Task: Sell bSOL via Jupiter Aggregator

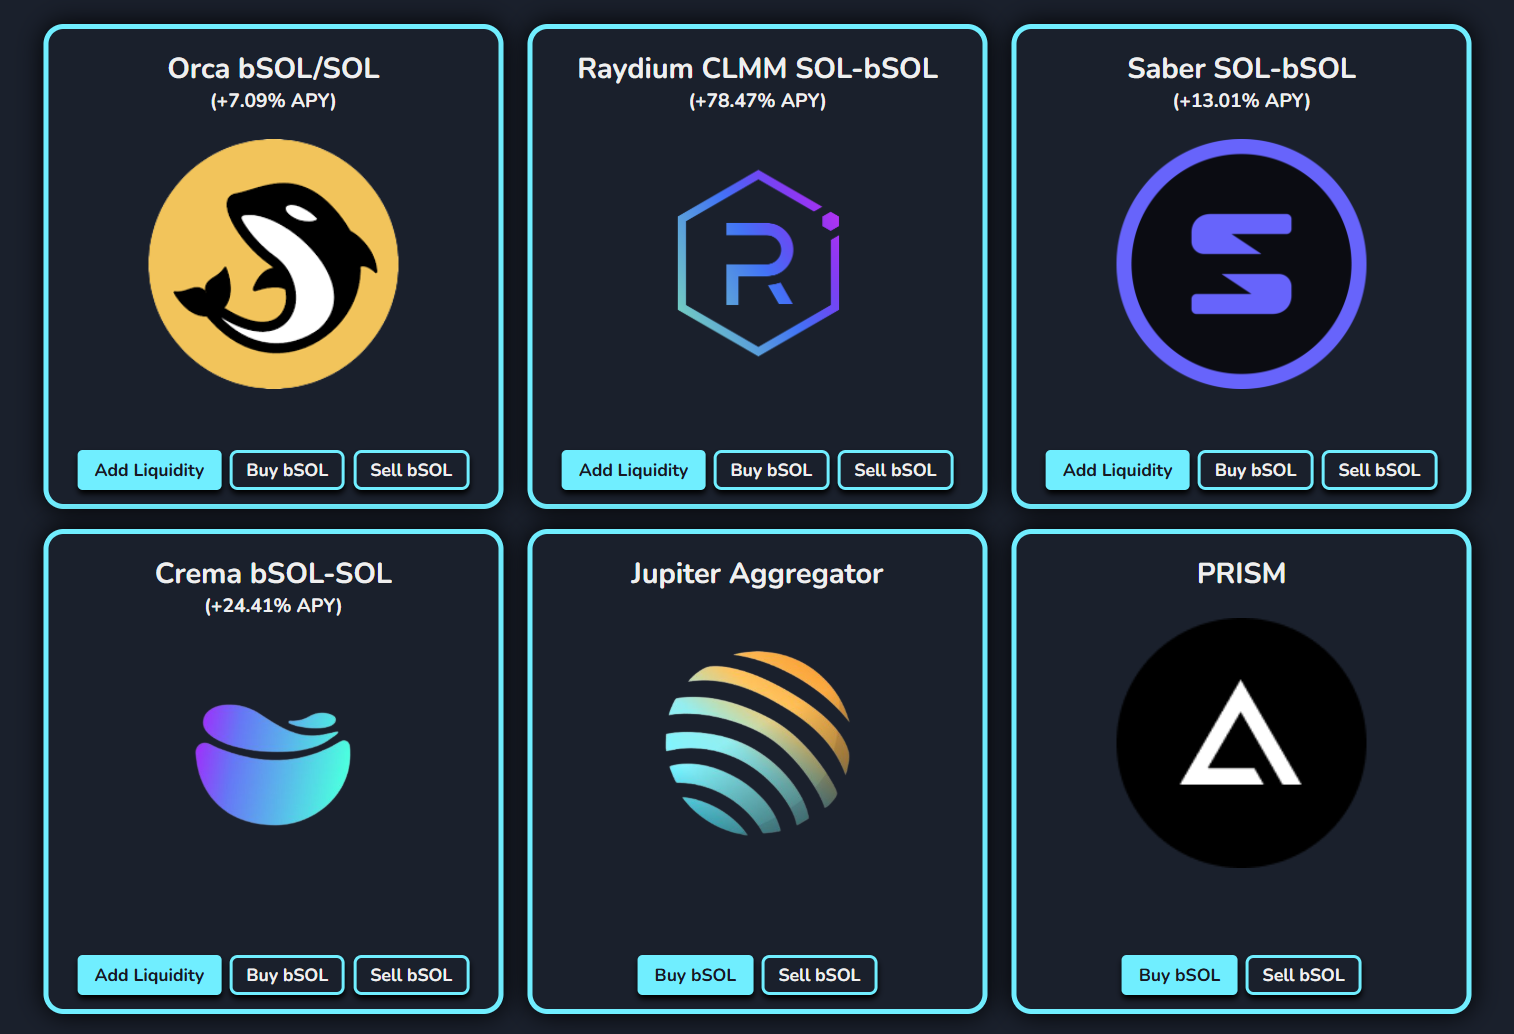Action: [819, 975]
